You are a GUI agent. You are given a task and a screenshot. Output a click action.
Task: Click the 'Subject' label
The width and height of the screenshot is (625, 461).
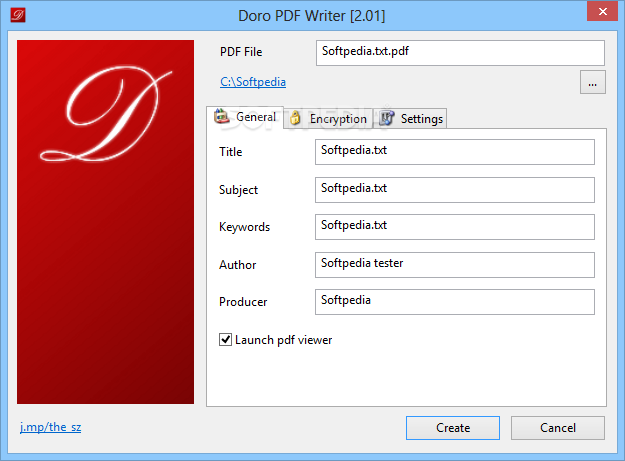point(238,190)
